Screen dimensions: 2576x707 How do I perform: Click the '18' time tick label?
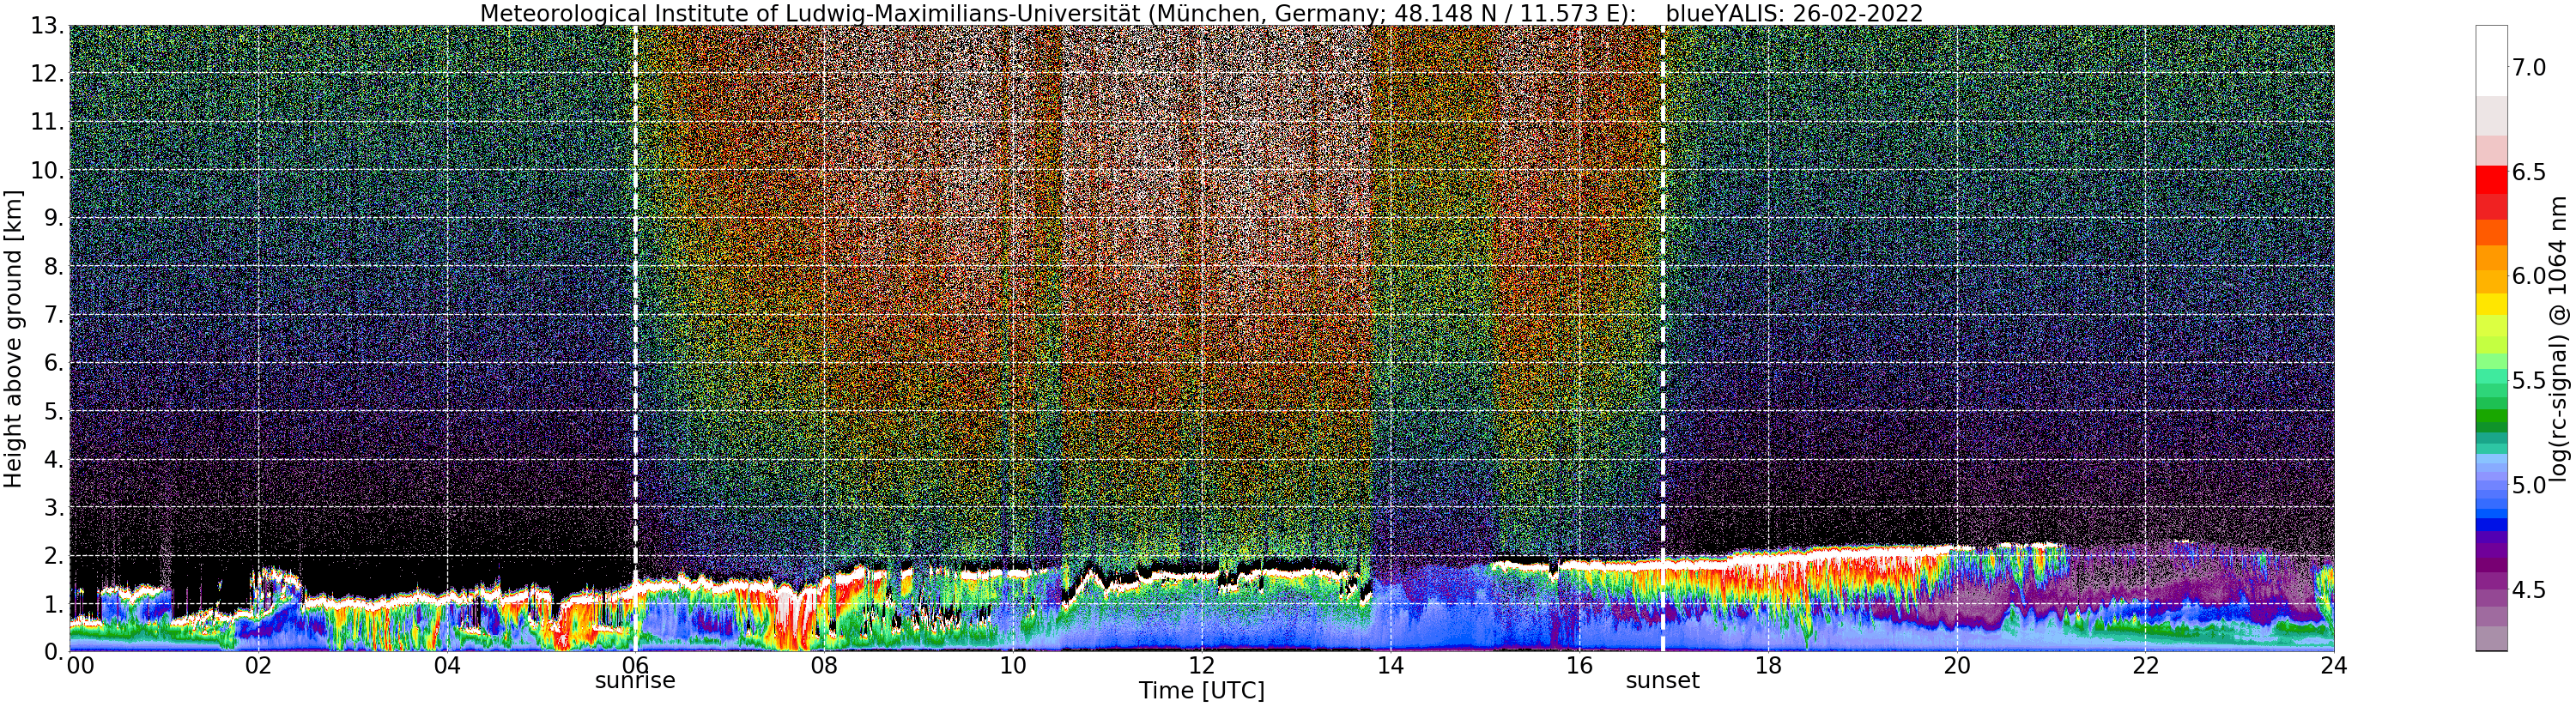click(1768, 665)
